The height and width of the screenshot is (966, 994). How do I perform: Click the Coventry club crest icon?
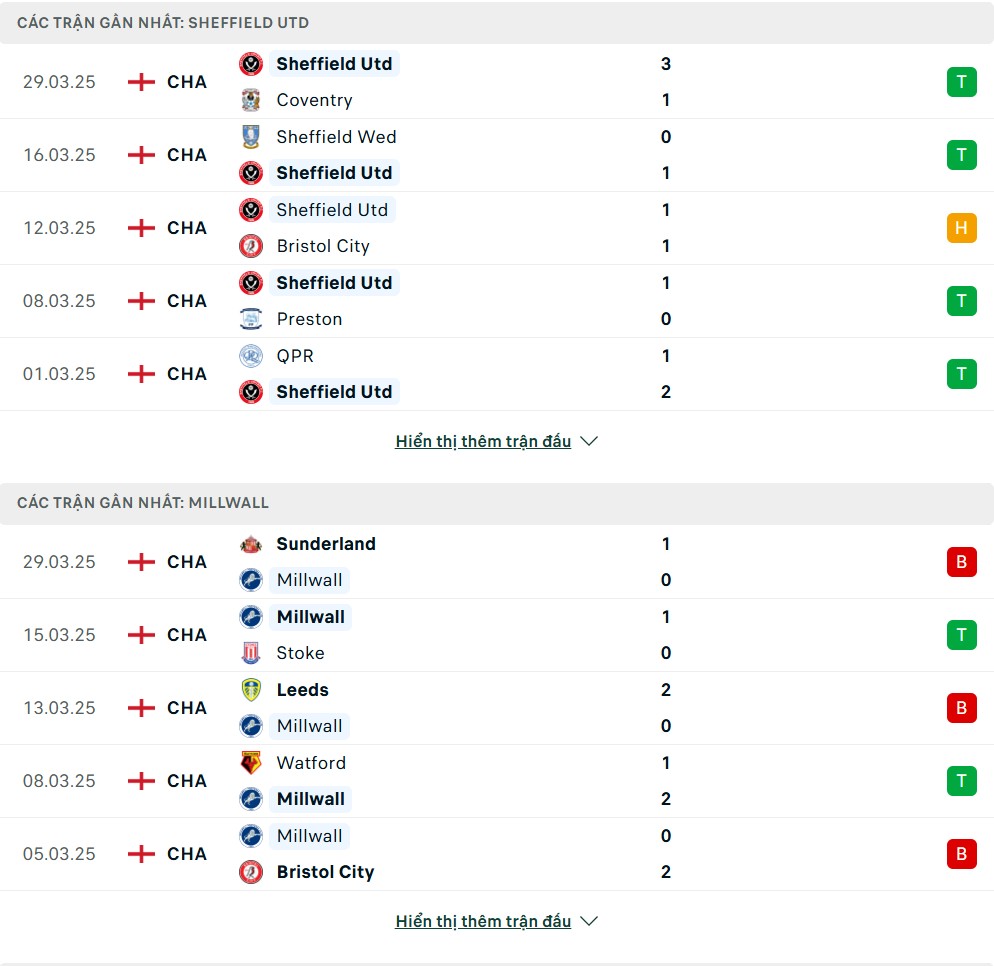251,100
